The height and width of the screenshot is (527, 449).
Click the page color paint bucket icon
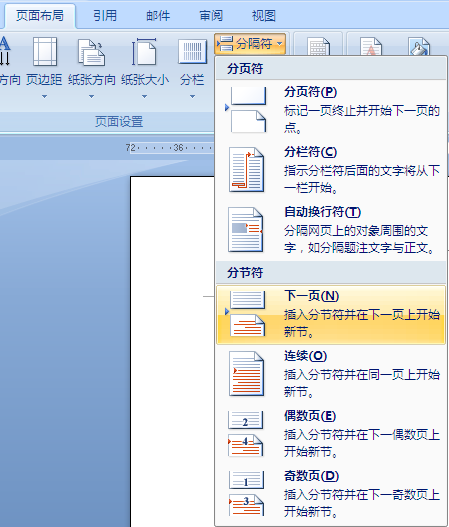419,46
